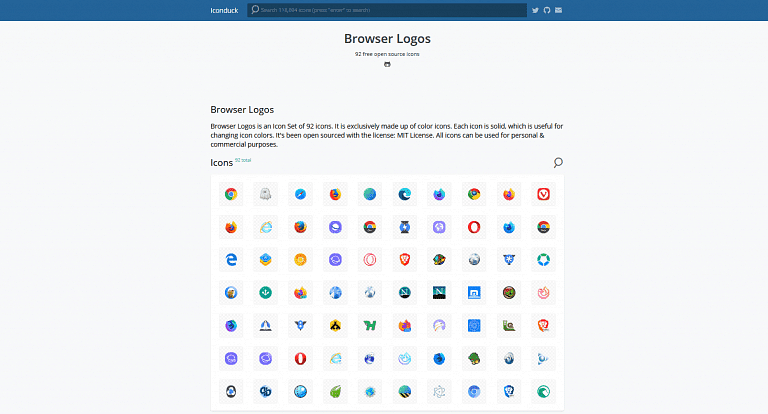Screen dimensions: 768x414
Task: Click the small icon below the free-icons subtitle
Action: (x=387, y=64)
